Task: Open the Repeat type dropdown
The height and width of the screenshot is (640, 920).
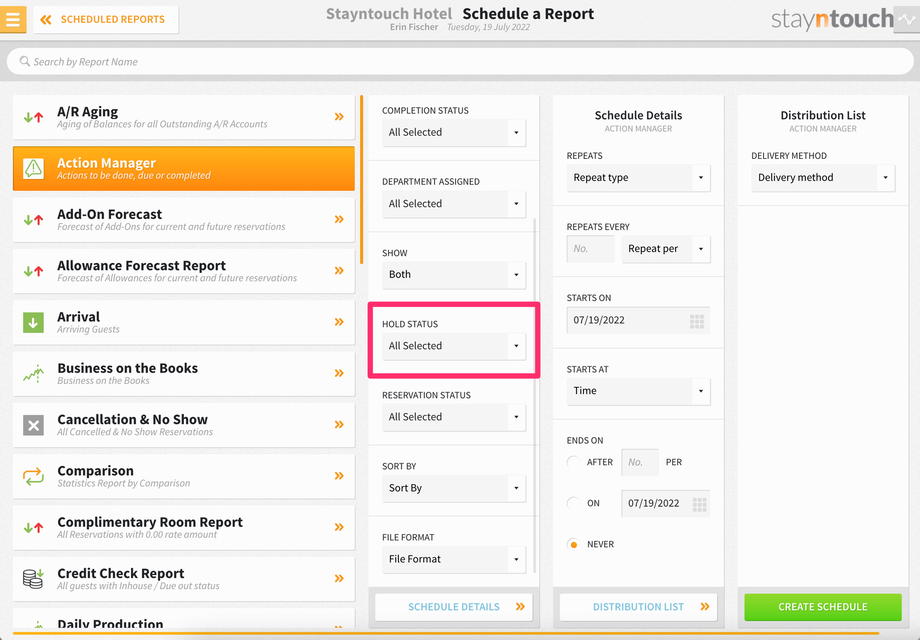Action: pyautogui.click(x=638, y=178)
